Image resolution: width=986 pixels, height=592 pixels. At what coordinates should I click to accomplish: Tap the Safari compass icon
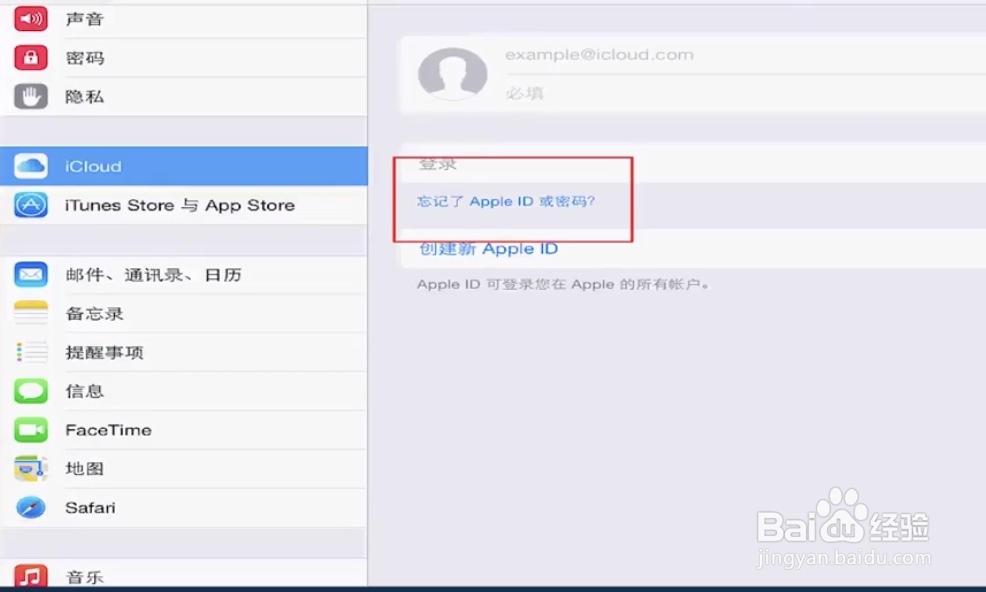coord(30,508)
